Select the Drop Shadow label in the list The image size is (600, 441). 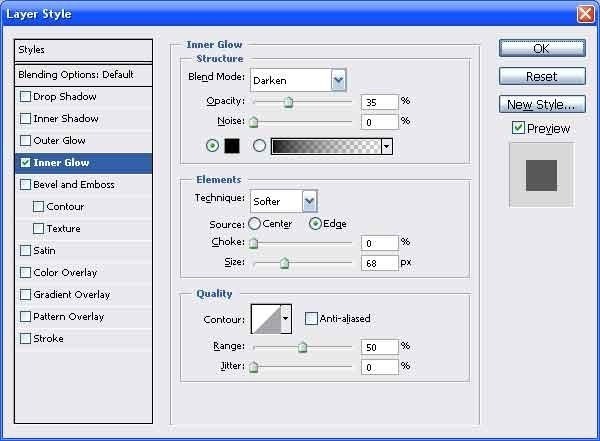click(x=65, y=96)
